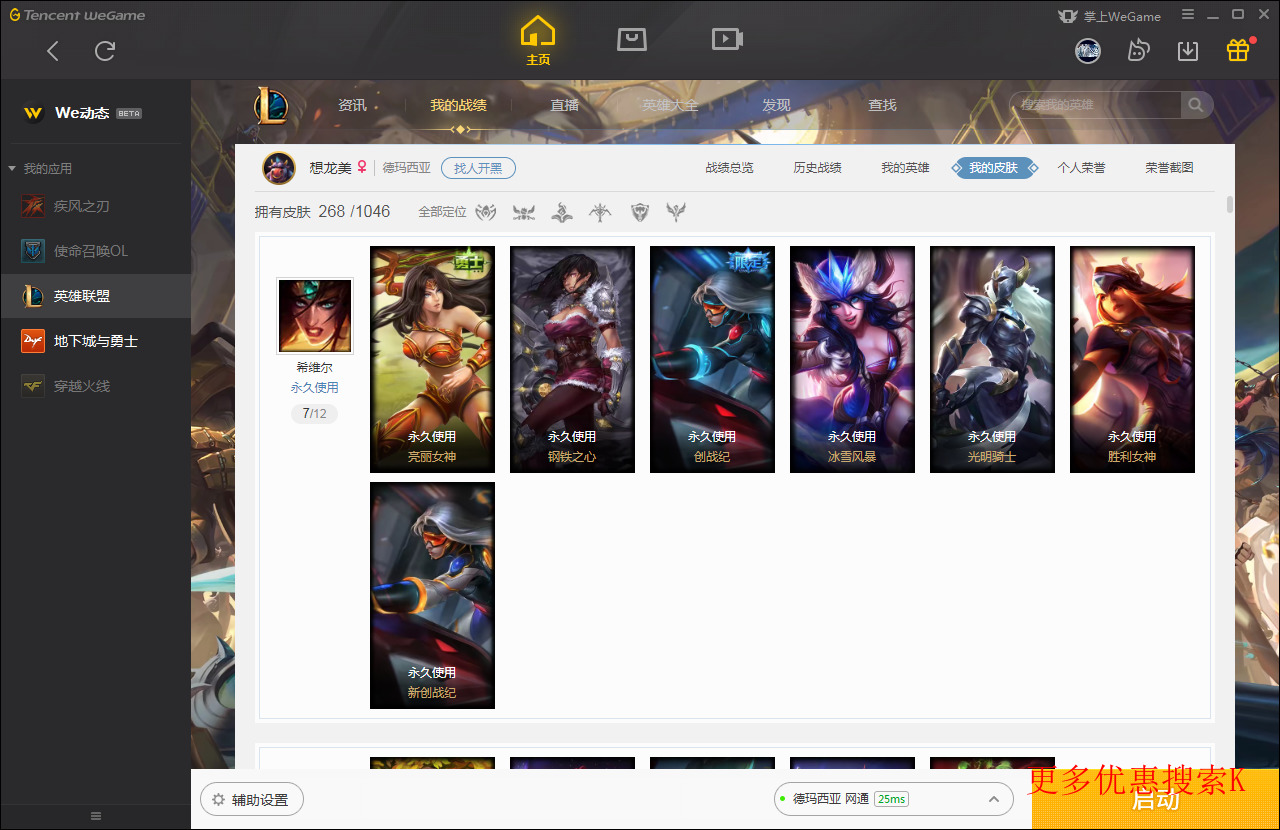Click the 7/12 skin count badge
The image size is (1280, 830).
[315, 413]
